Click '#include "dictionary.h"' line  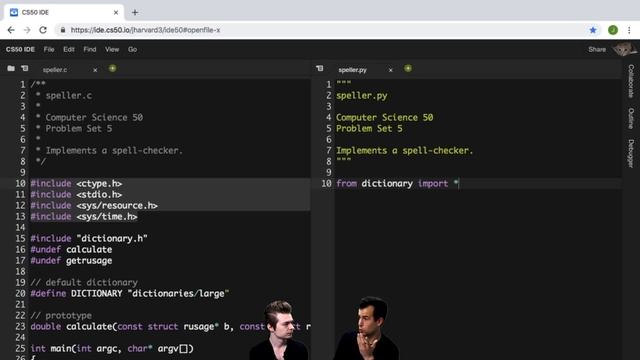tap(89, 238)
